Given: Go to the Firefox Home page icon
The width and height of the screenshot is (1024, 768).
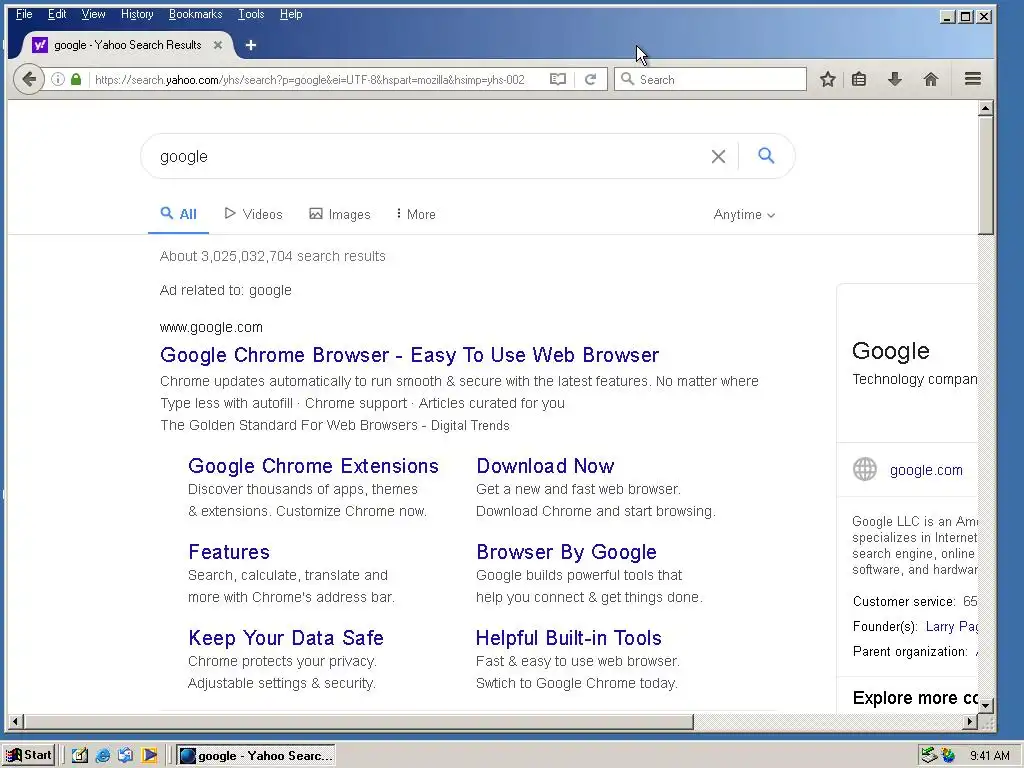Looking at the screenshot, I should point(931,80).
